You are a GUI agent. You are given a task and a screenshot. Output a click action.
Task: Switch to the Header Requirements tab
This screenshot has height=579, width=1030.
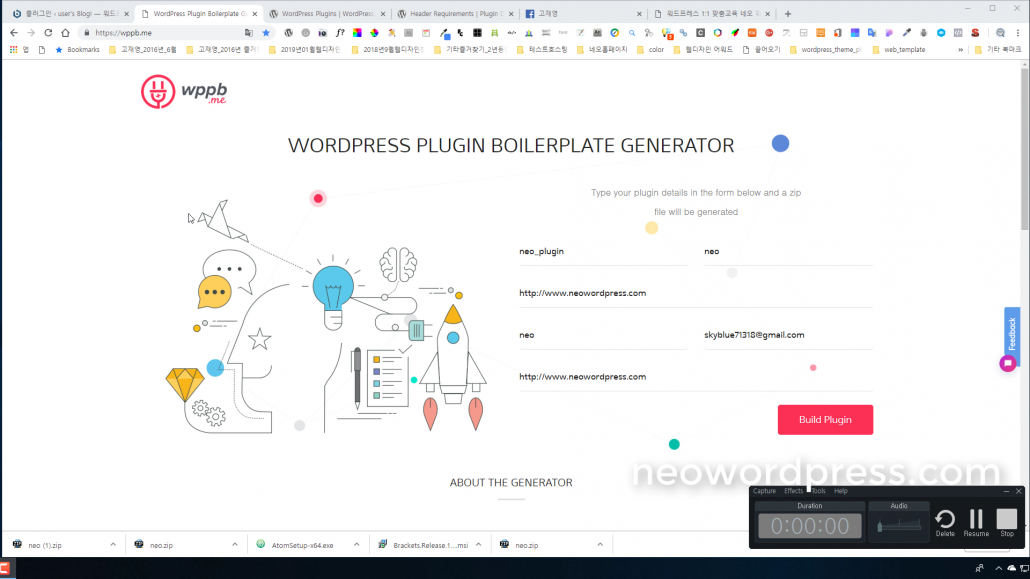(455, 14)
